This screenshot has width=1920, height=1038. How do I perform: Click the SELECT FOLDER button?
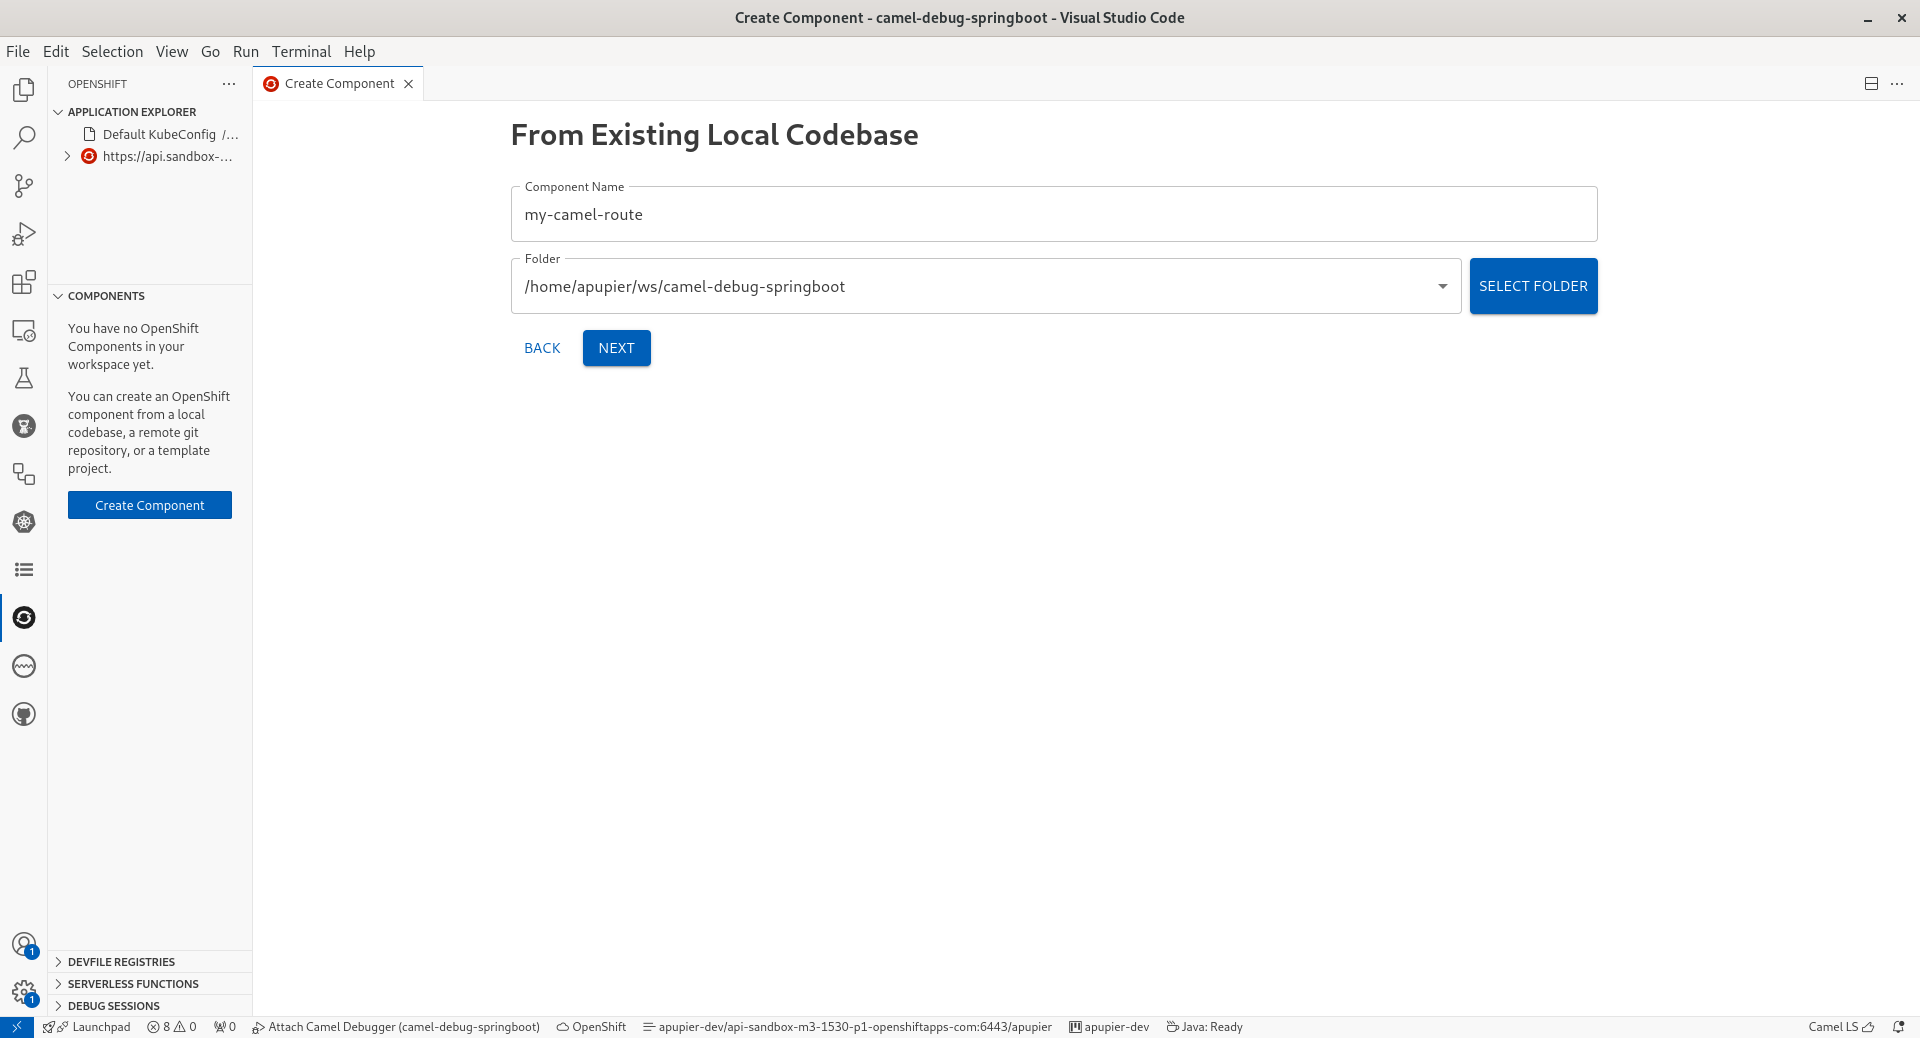tap(1533, 286)
